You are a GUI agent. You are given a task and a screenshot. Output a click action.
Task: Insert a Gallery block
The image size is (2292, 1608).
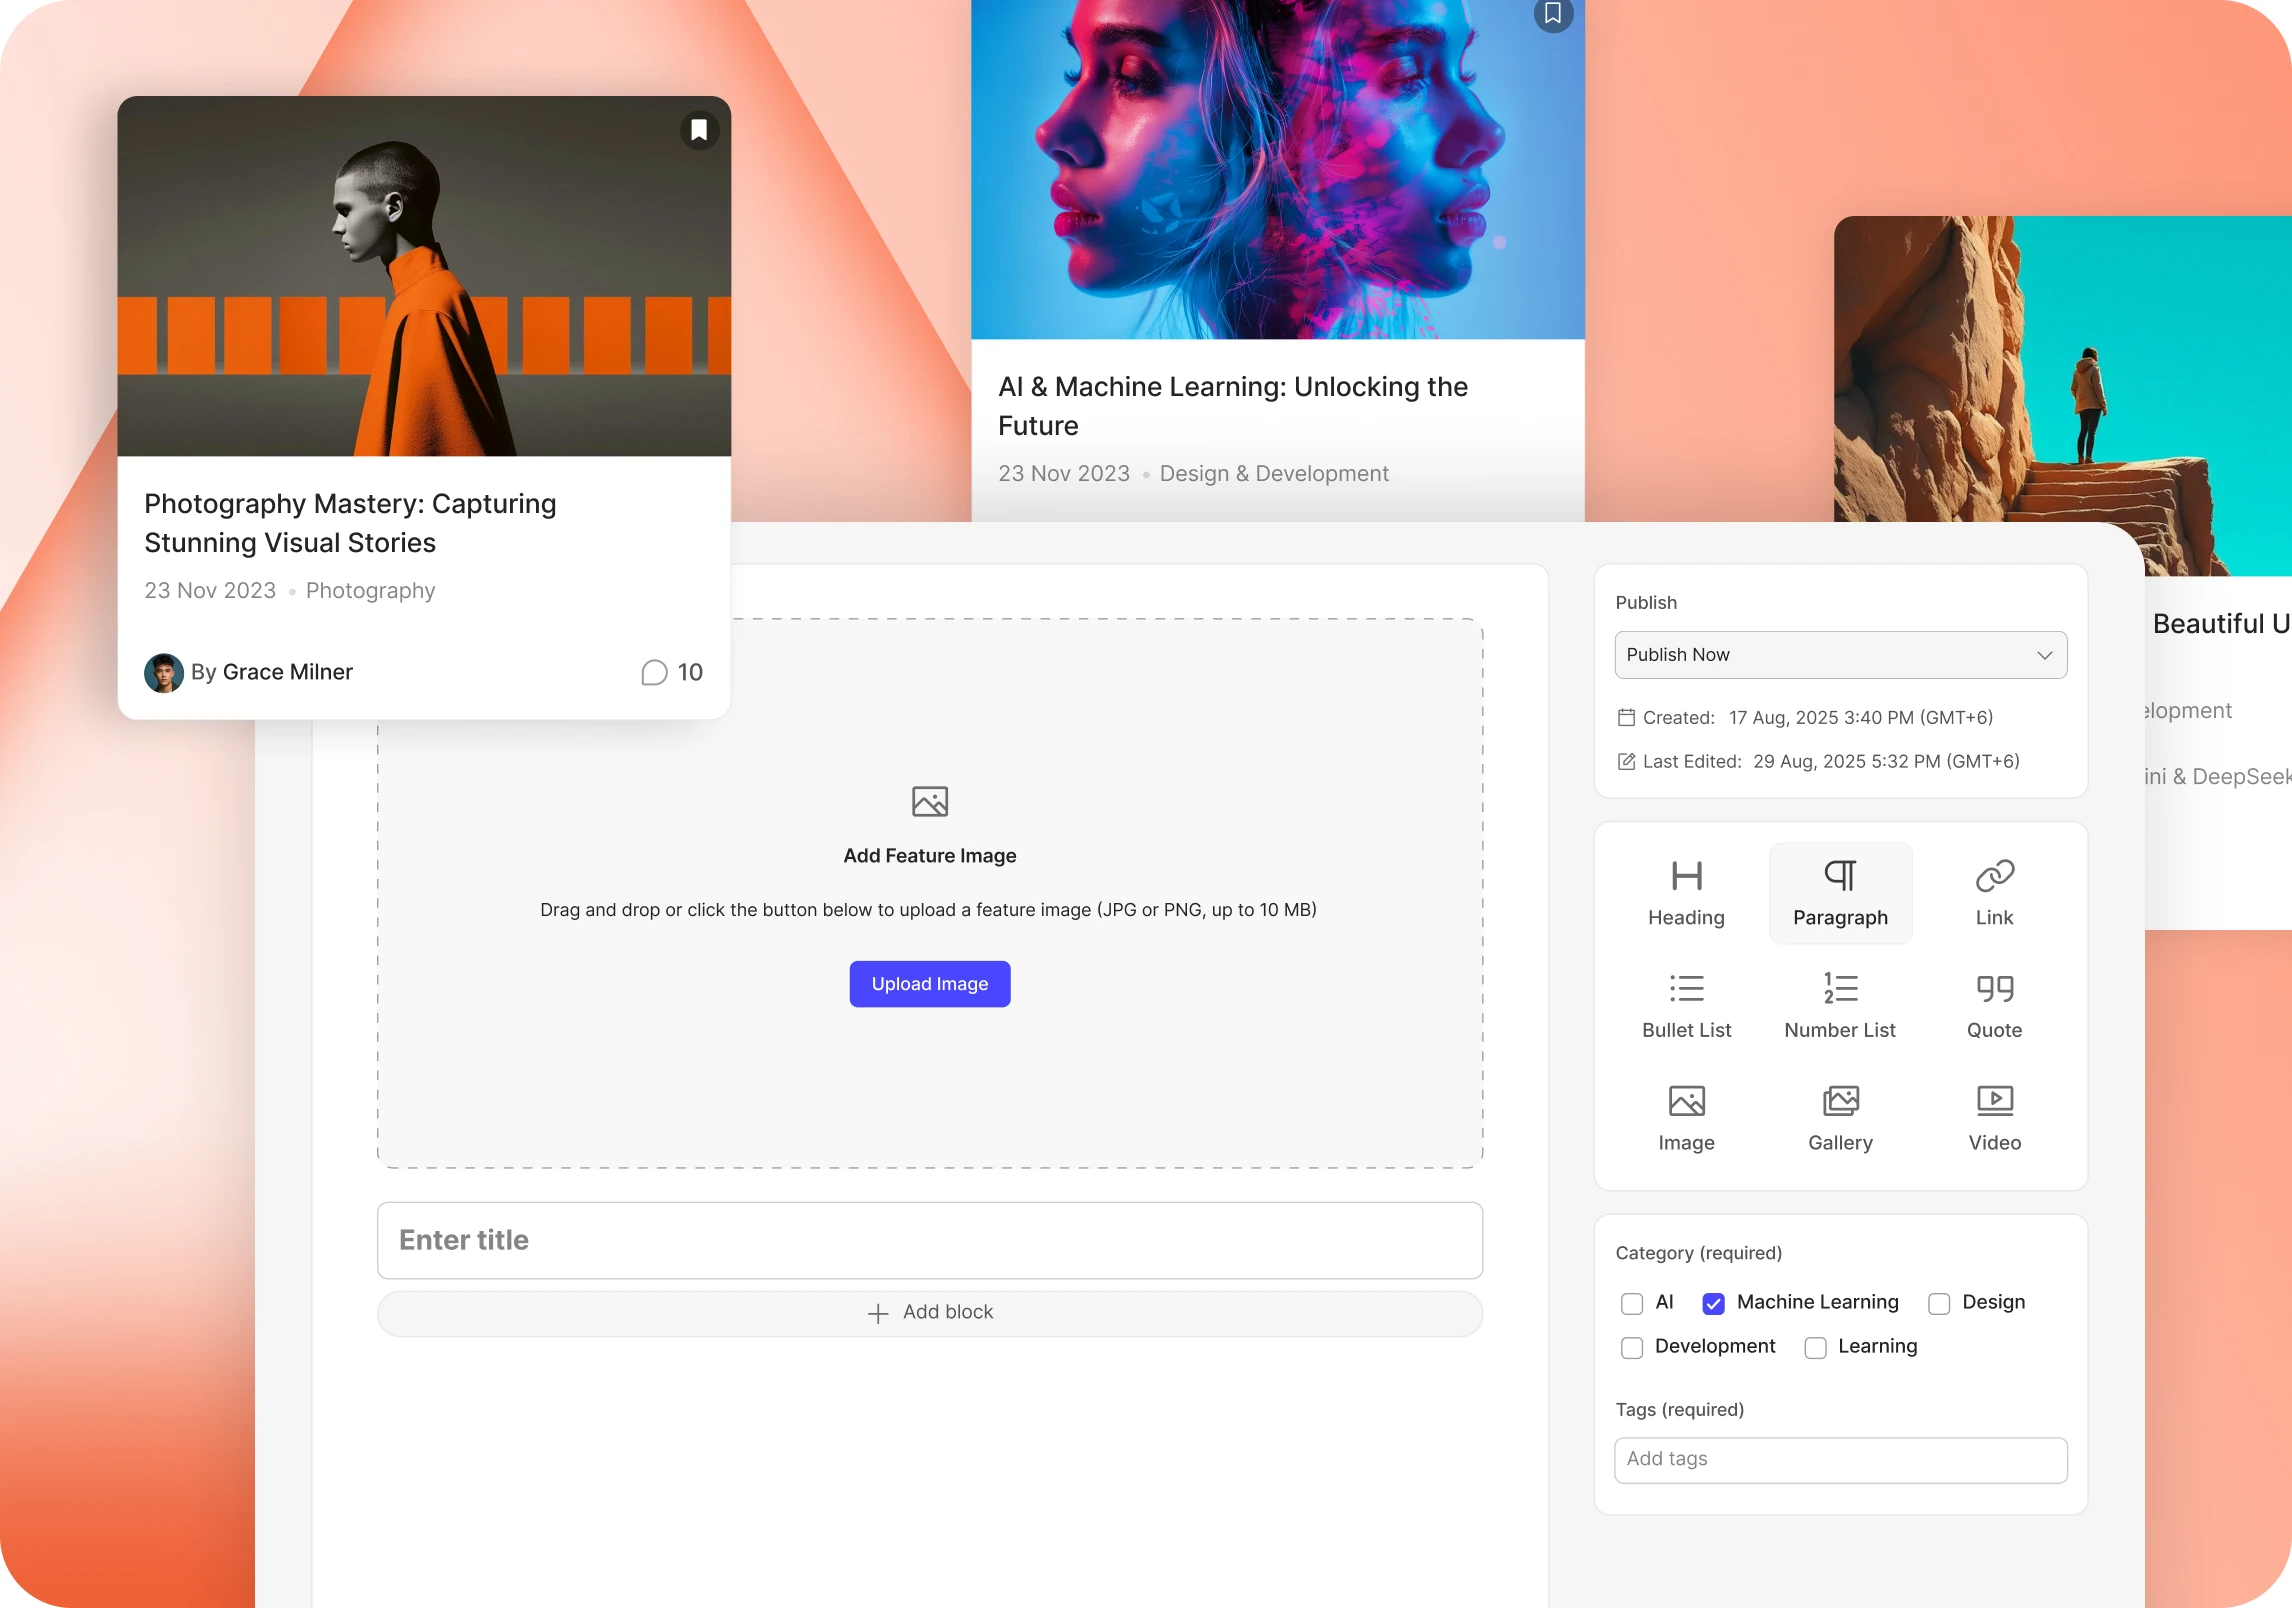click(x=1840, y=1119)
